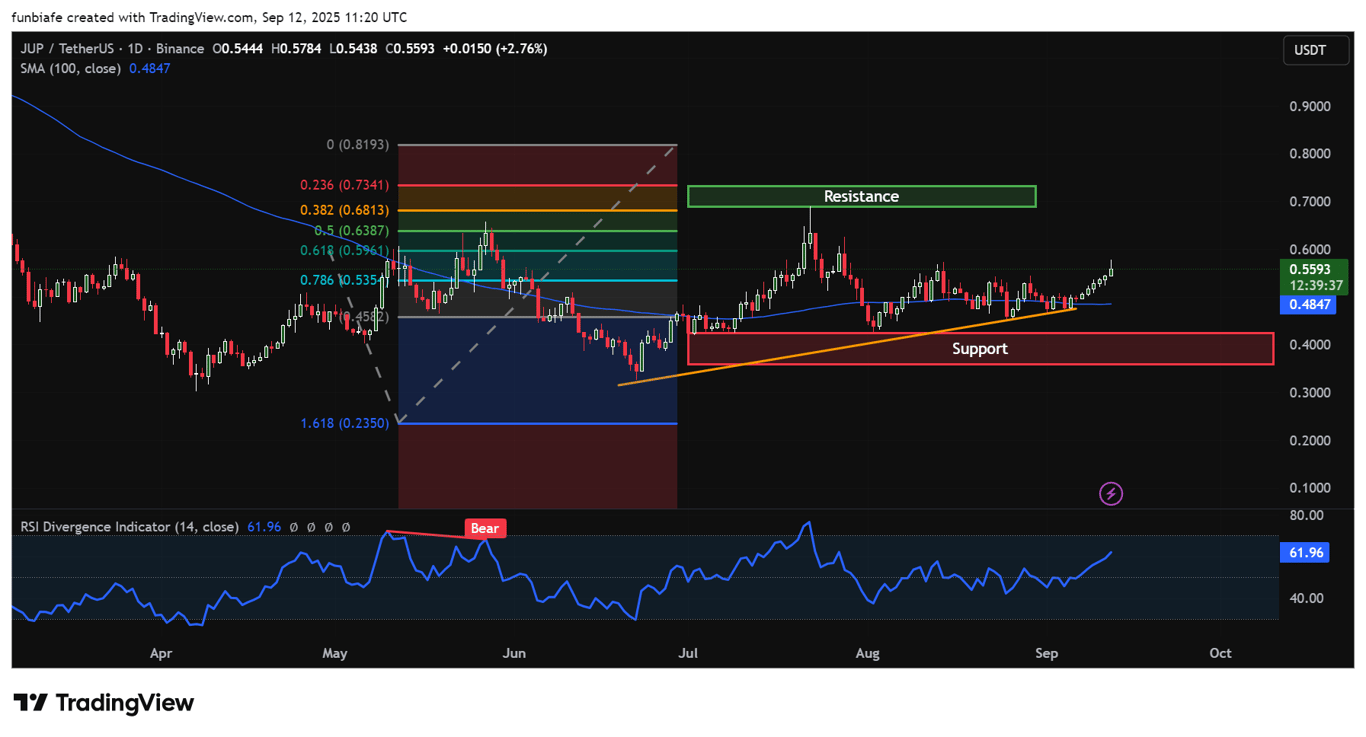Viewport: 1366px width, 737px height.
Task: Click the Bear divergence tag on the RSI
Action: [484, 528]
